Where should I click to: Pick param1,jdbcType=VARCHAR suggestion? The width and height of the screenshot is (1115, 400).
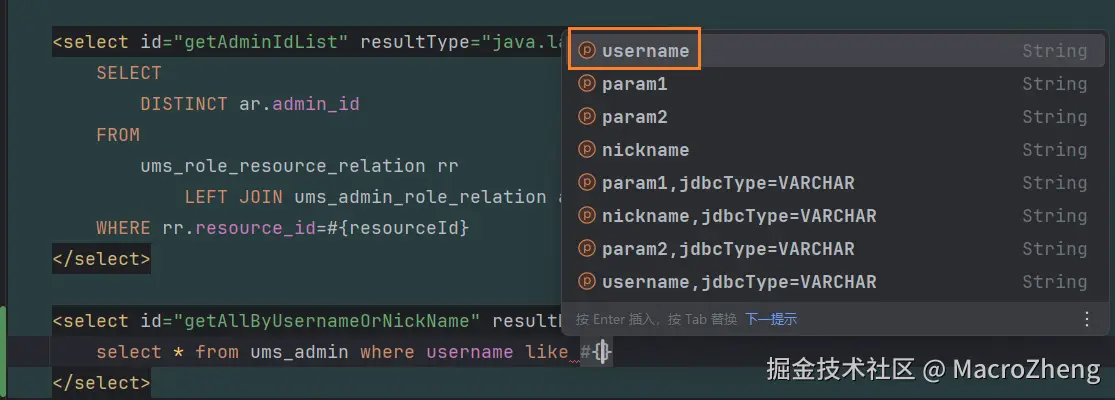(834, 183)
